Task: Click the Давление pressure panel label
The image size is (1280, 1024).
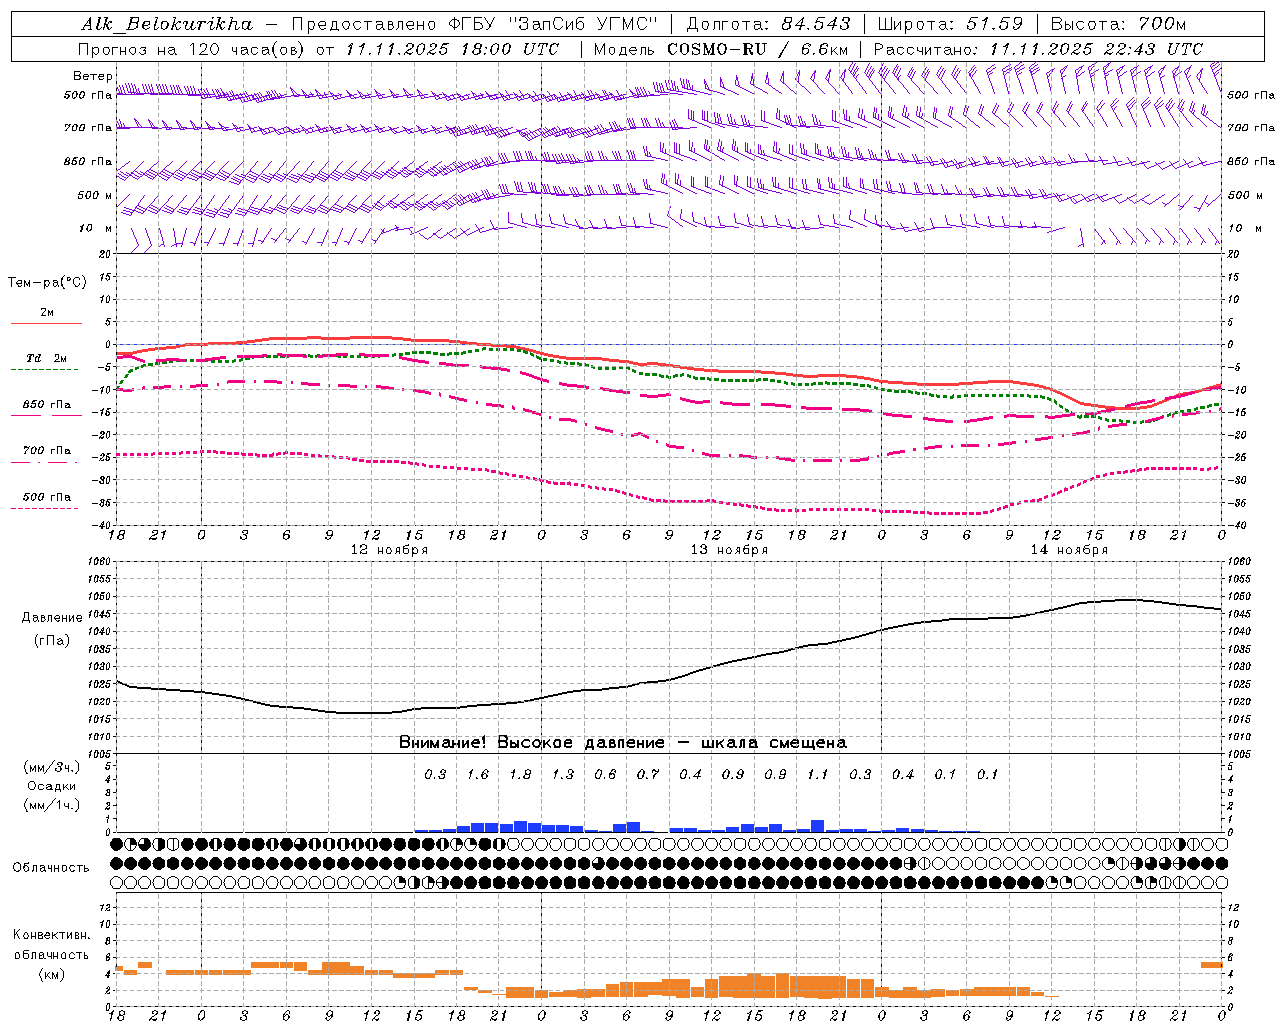Action: tap(52, 618)
